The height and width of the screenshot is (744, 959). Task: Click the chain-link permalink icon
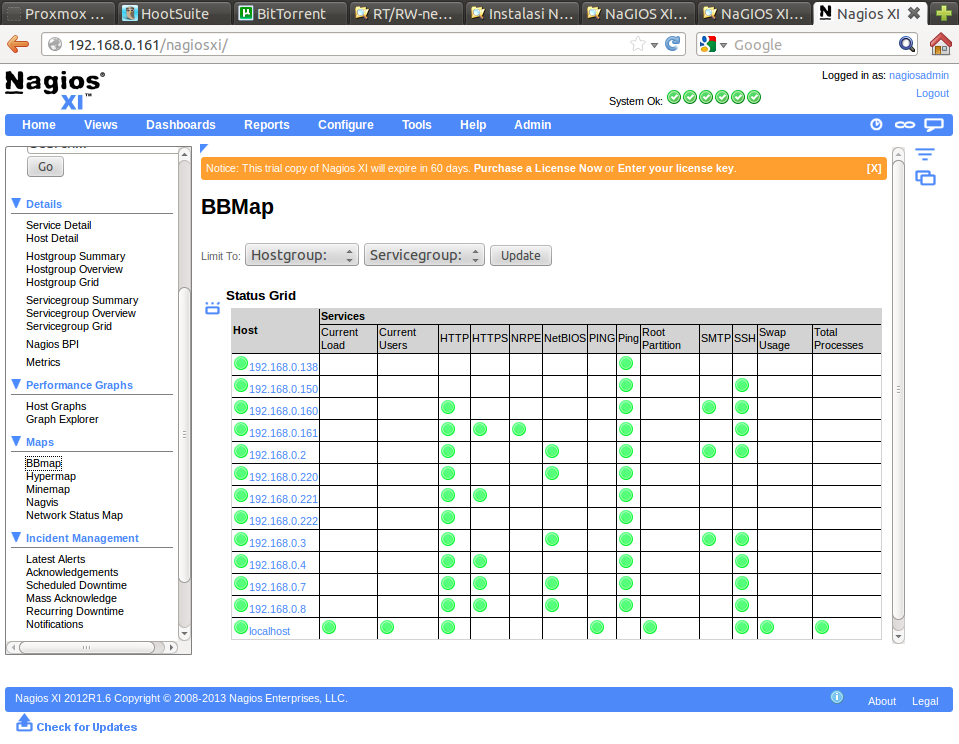[x=904, y=125]
